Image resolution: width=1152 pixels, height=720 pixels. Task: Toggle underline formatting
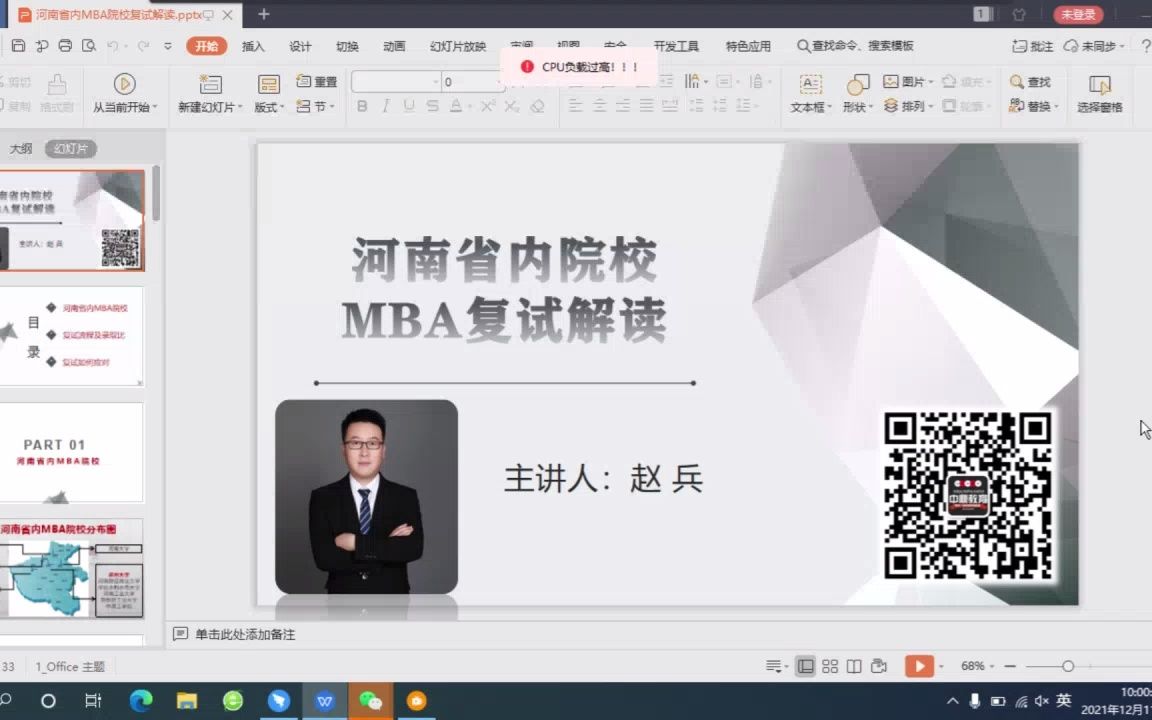(x=410, y=105)
